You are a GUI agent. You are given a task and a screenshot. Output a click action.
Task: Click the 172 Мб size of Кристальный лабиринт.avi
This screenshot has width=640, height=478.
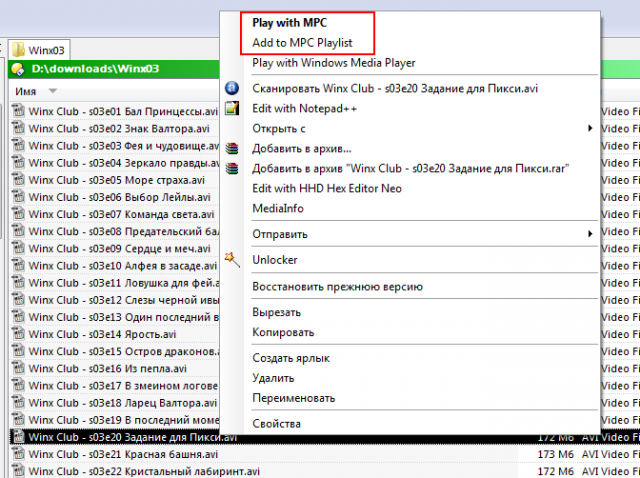(556, 471)
